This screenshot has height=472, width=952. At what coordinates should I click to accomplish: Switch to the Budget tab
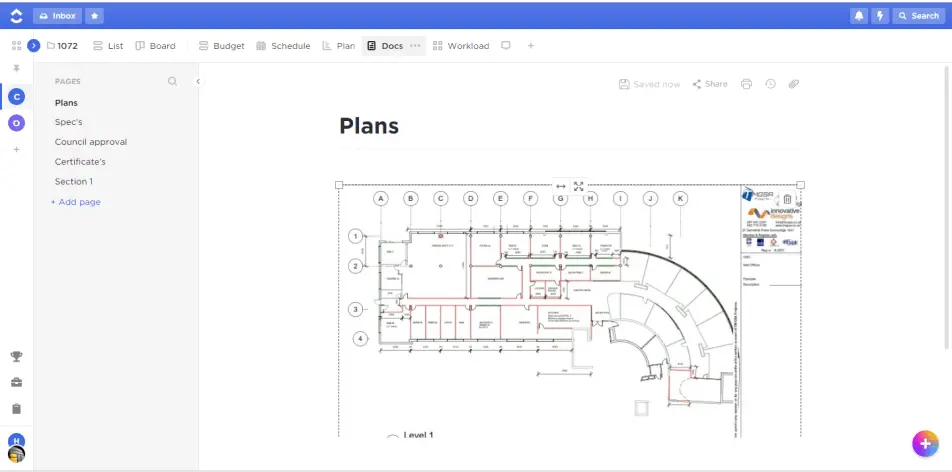222,46
